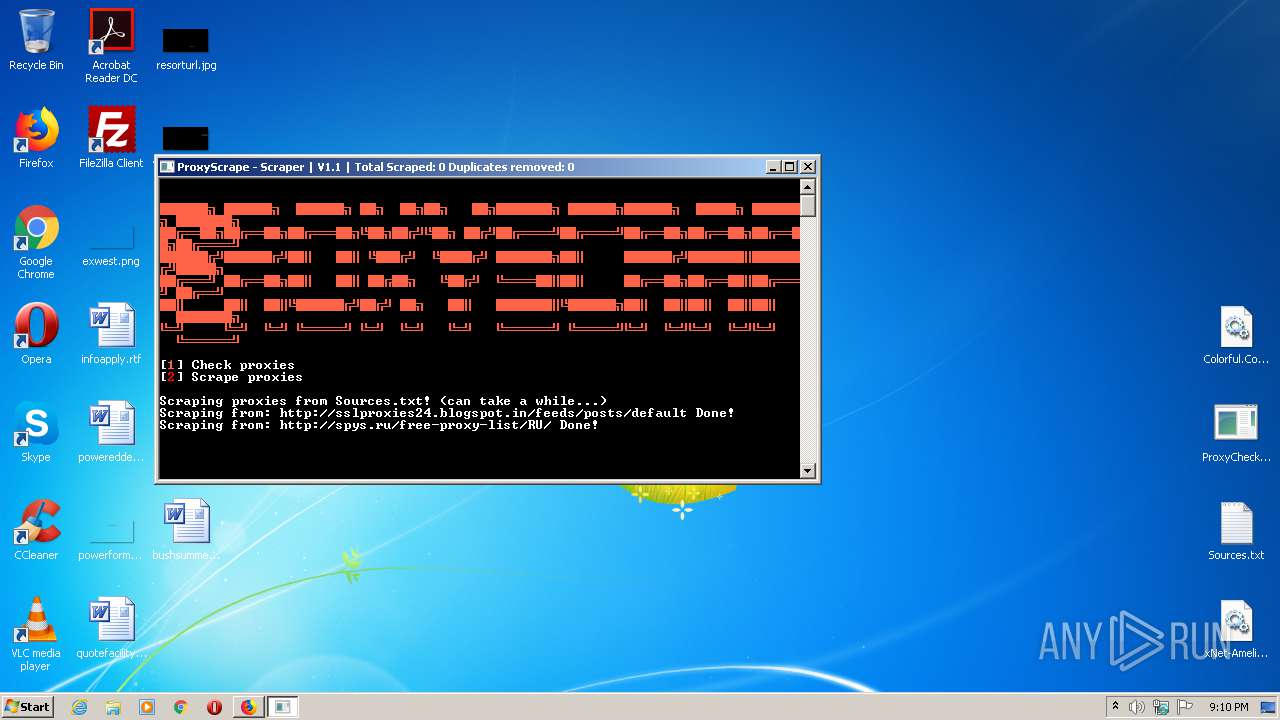The width and height of the screenshot is (1280, 720).
Task: Switch to Firefox taskbar button
Action: pos(248,707)
